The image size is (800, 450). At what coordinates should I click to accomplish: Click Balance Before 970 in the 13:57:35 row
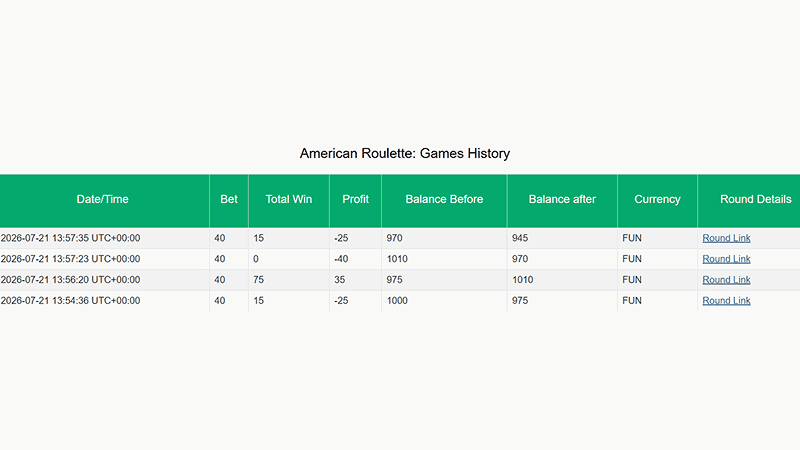coord(394,238)
